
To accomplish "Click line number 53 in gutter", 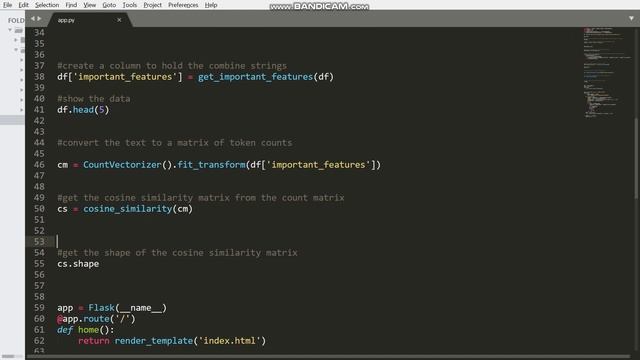I will pos(39,242).
